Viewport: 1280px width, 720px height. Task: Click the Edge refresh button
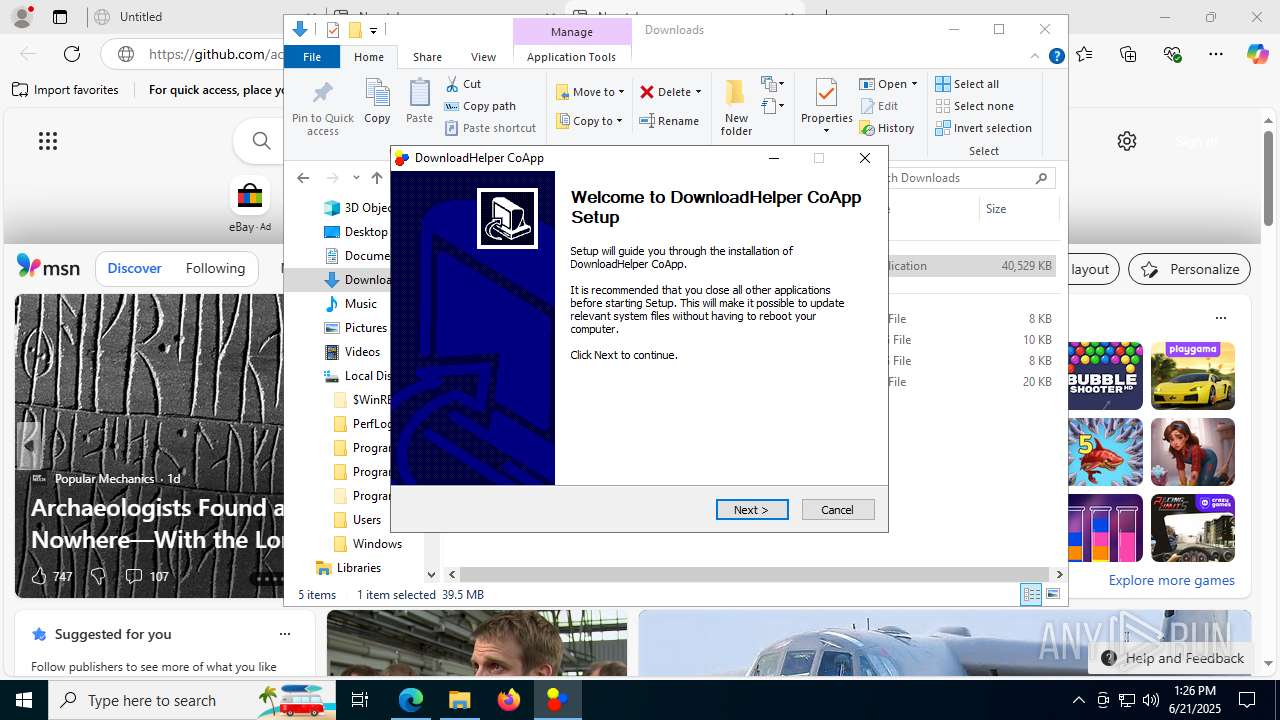(72, 54)
